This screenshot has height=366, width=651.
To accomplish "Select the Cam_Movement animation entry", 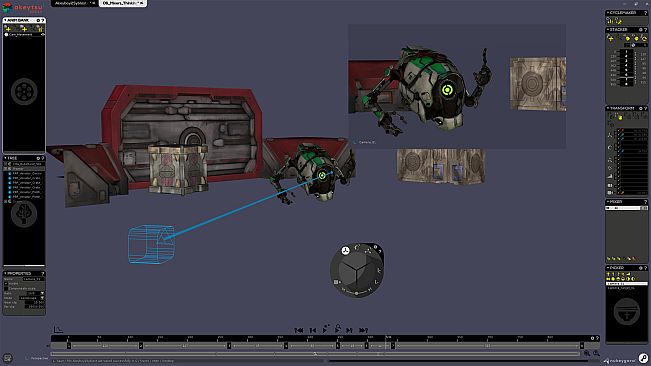I will pos(24,34).
